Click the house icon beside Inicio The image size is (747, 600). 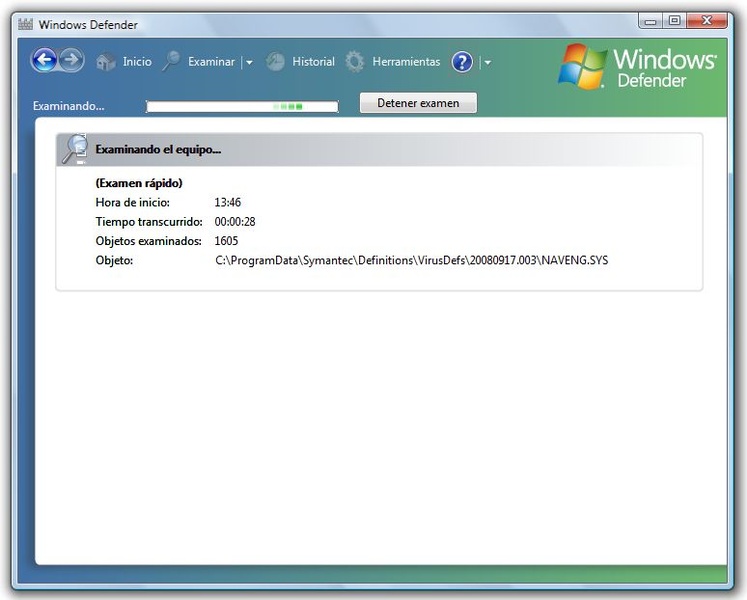tap(106, 62)
